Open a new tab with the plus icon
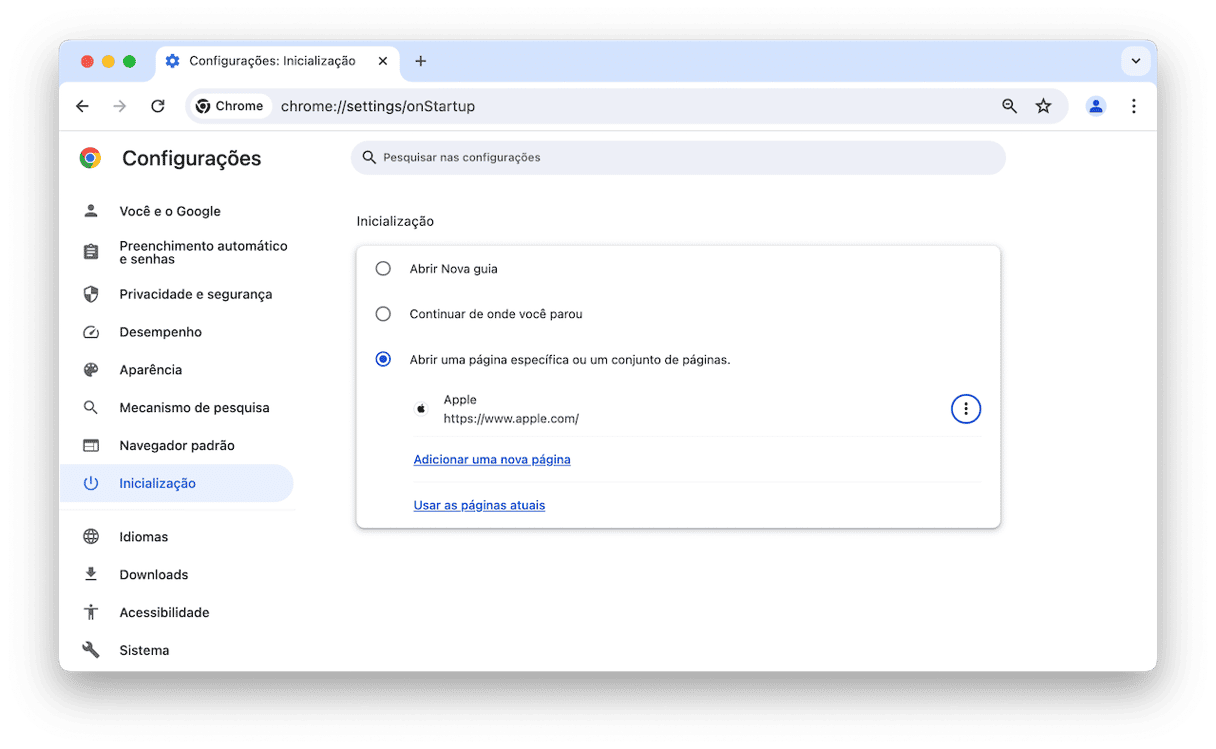Viewport: 1216px width, 749px height. pos(421,61)
